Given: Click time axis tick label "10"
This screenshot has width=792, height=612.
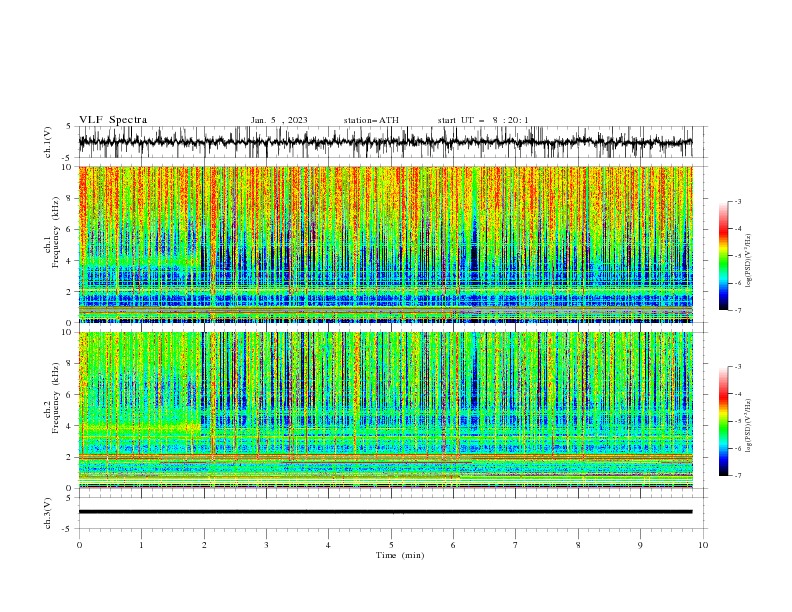Looking at the screenshot, I should (703, 545).
